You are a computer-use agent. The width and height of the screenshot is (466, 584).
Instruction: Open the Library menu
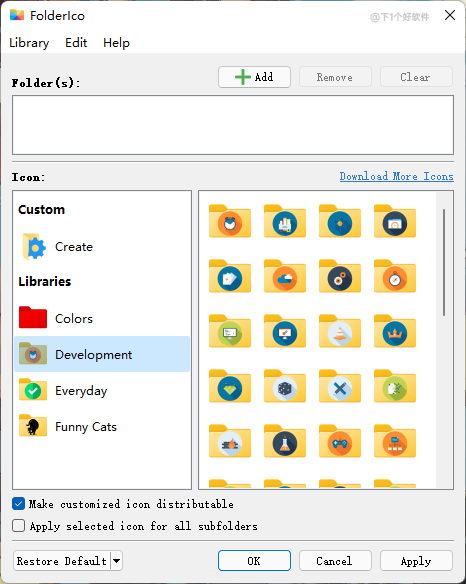(29, 43)
